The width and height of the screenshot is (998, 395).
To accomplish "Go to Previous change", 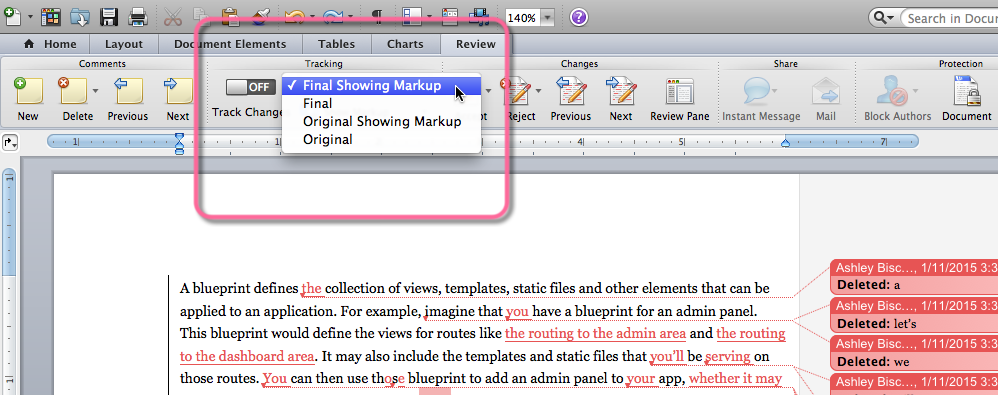I will [x=571, y=99].
